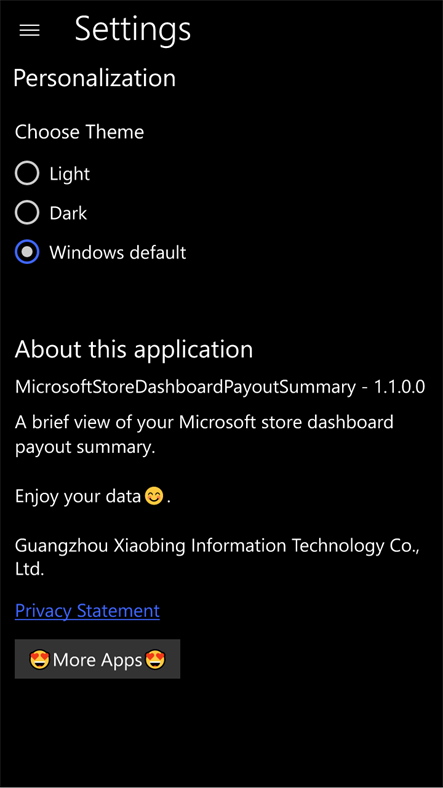The width and height of the screenshot is (443, 788).
Task: Click the Choose Theme label
Action: point(79,132)
